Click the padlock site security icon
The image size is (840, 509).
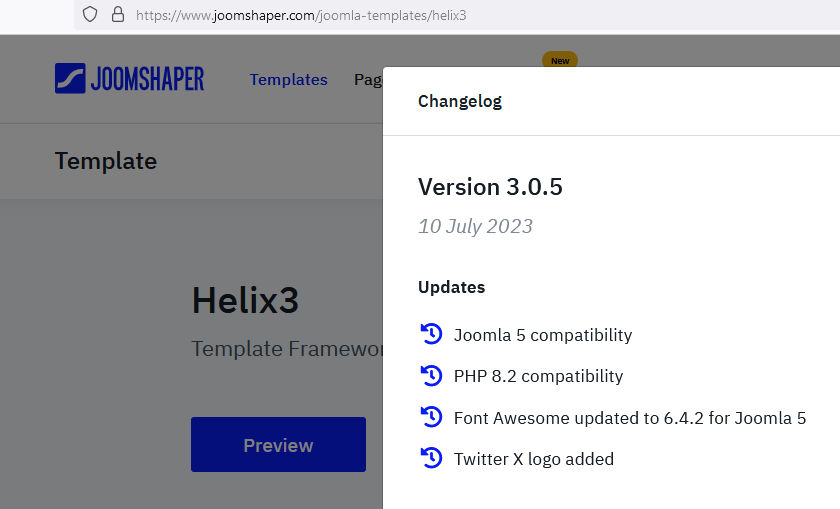[x=117, y=15]
